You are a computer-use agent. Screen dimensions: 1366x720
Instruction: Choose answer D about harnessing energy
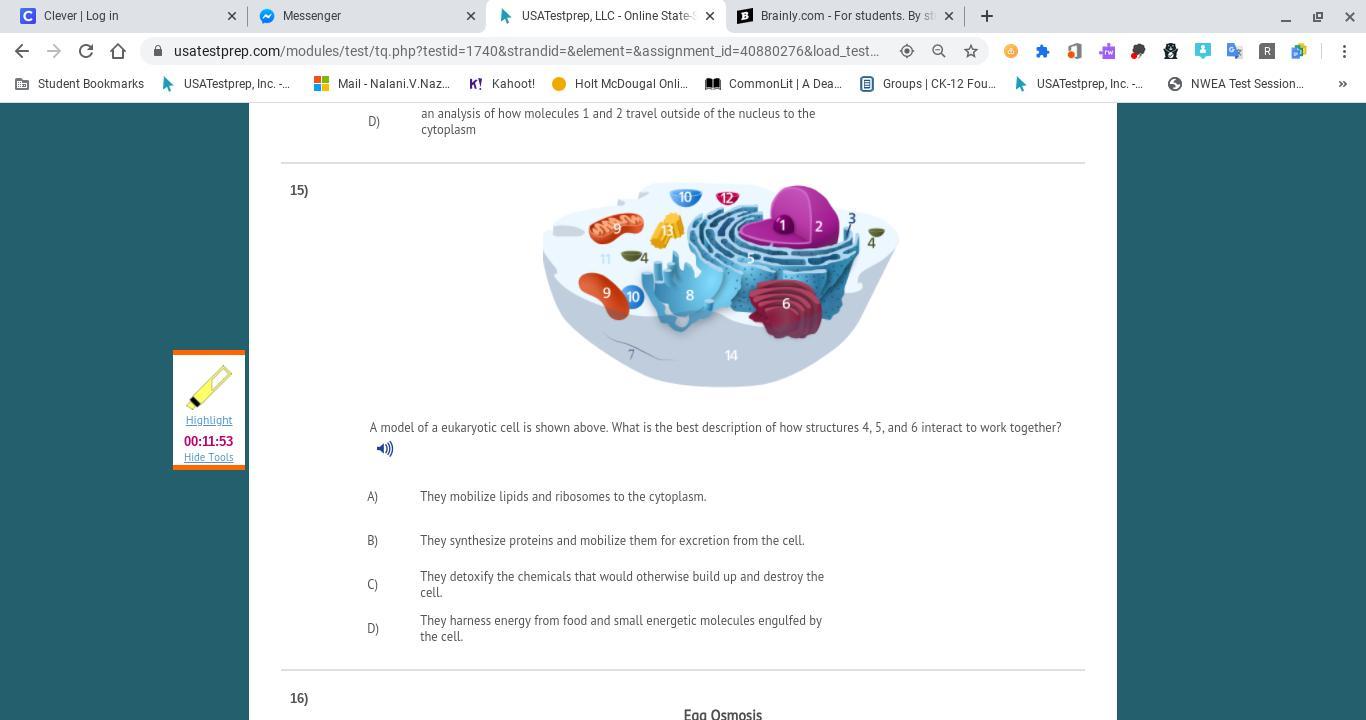tap(621, 629)
